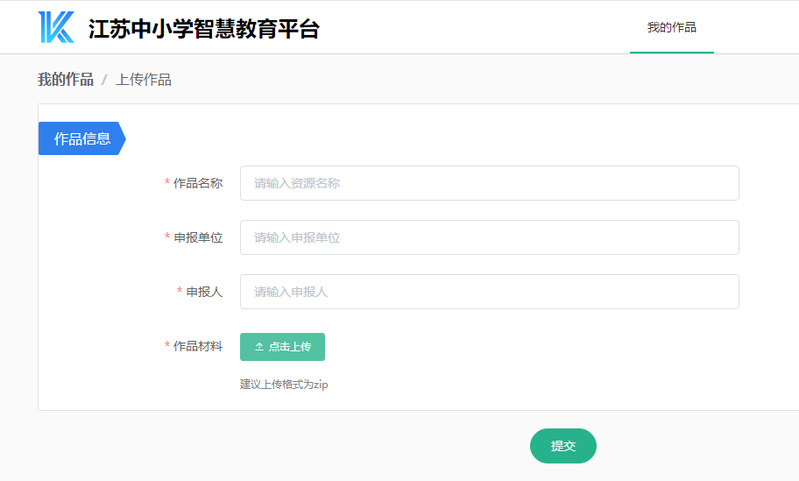Select the 上传作品 breadcrumb item
This screenshot has height=481, width=799.
pyautogui.click(x=143, y=80)
